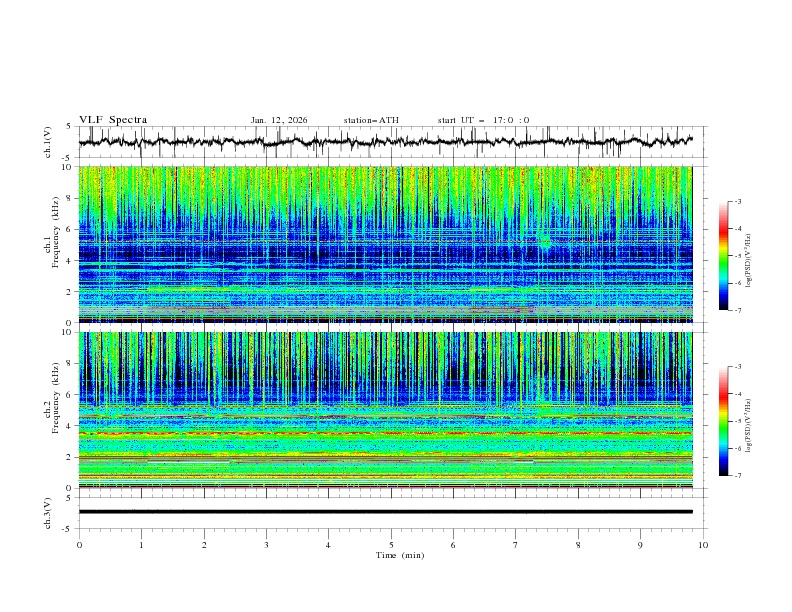This screenshot has height=612, width=792.
Task: Click the ch.2 log(PSD) color bar
Action: [724, 421]
